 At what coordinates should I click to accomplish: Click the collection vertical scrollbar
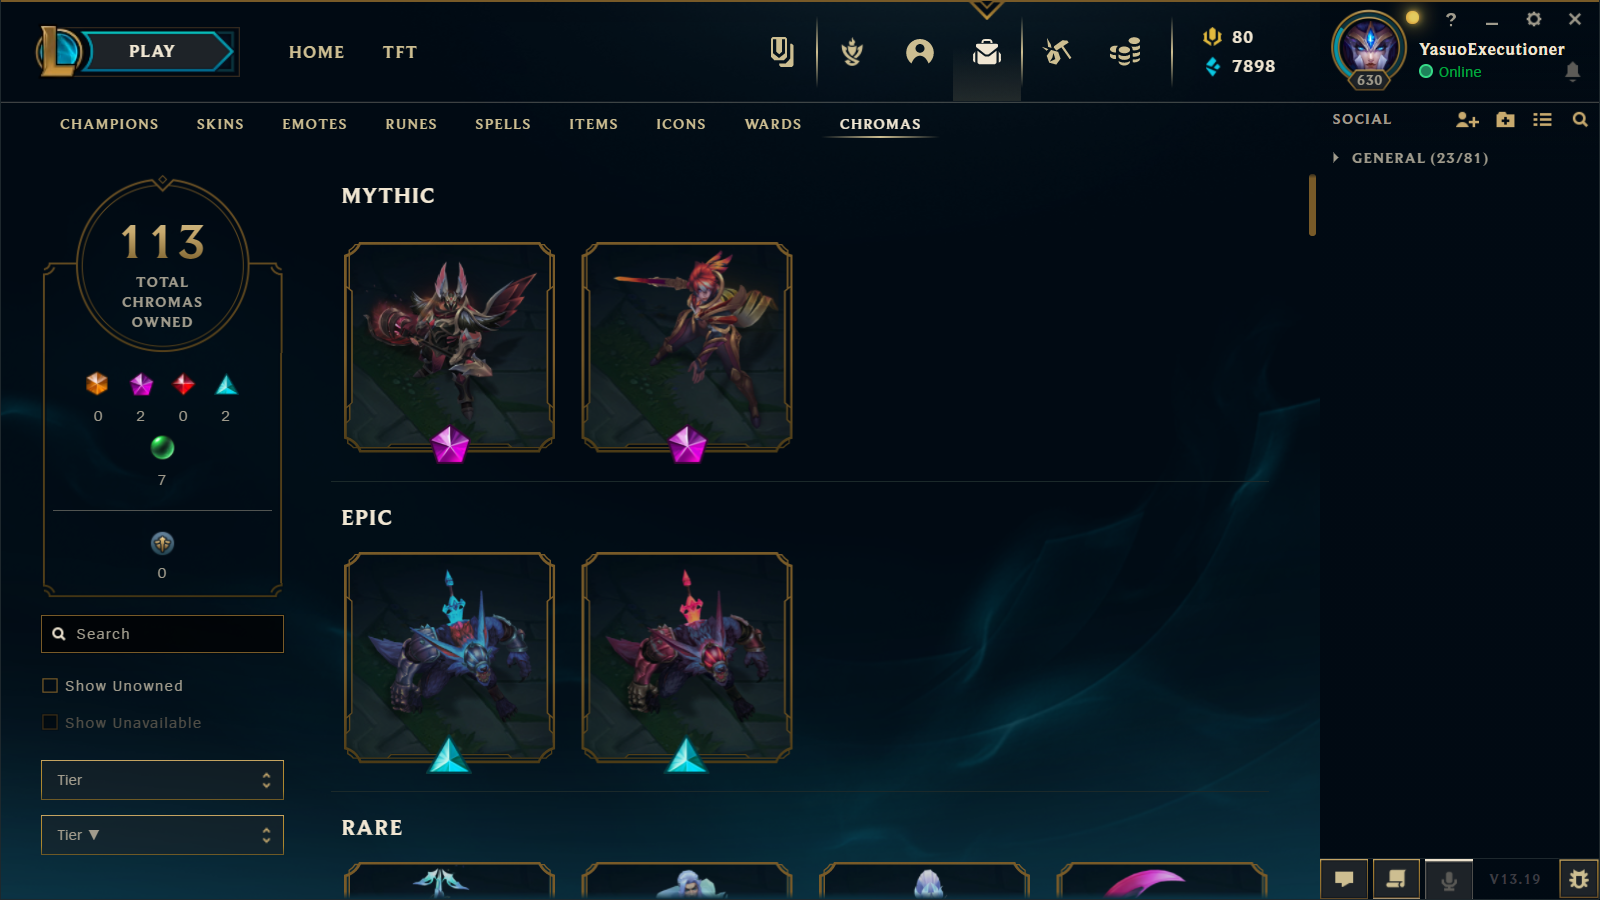(1312, 205)
